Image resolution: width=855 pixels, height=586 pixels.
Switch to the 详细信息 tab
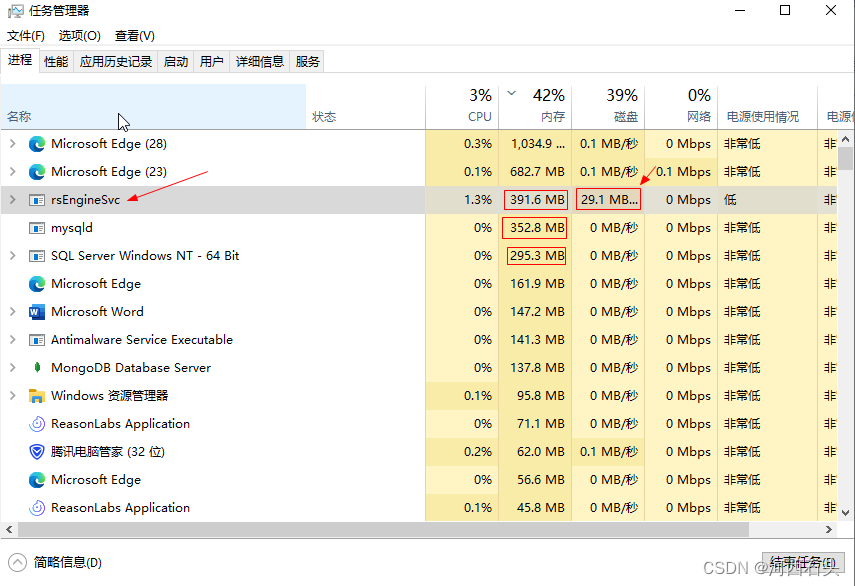pos(260,62)
